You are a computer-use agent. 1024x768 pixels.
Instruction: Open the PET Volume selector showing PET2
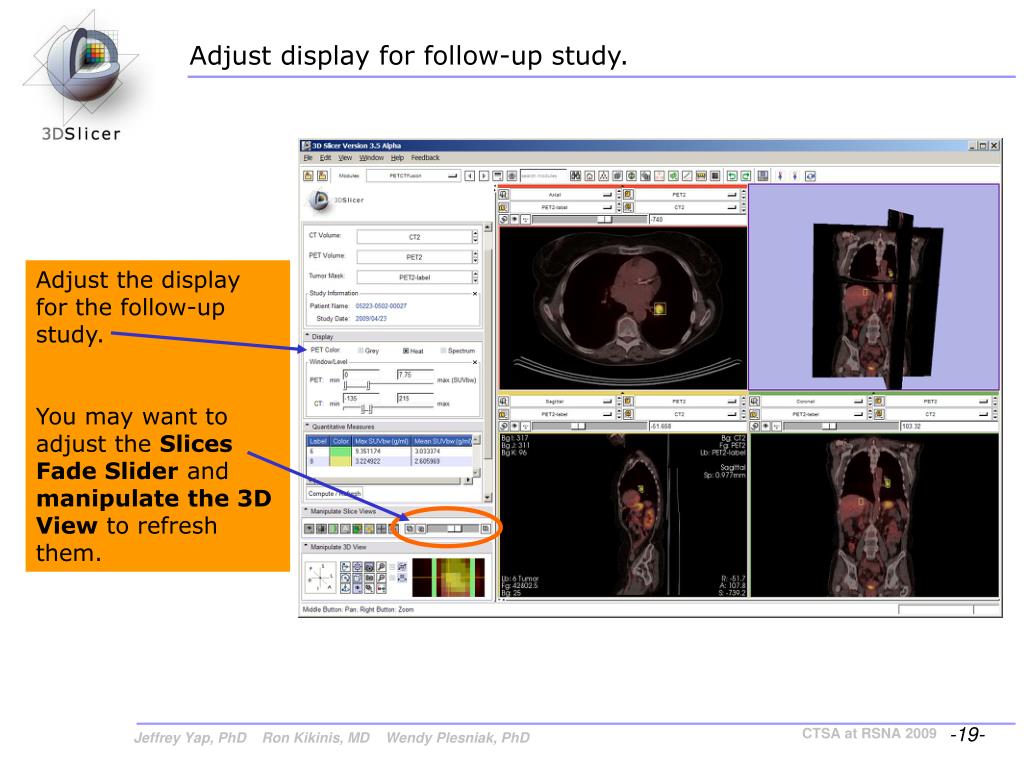417,257
